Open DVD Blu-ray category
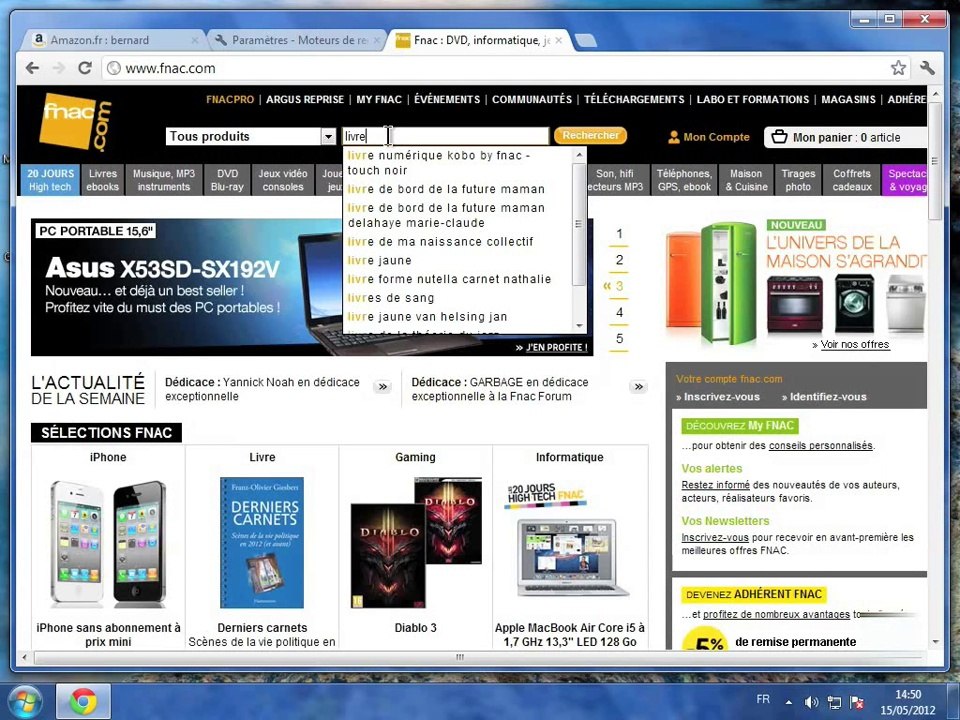This screenshot has width=960, height=720. (x=227, y=180)
